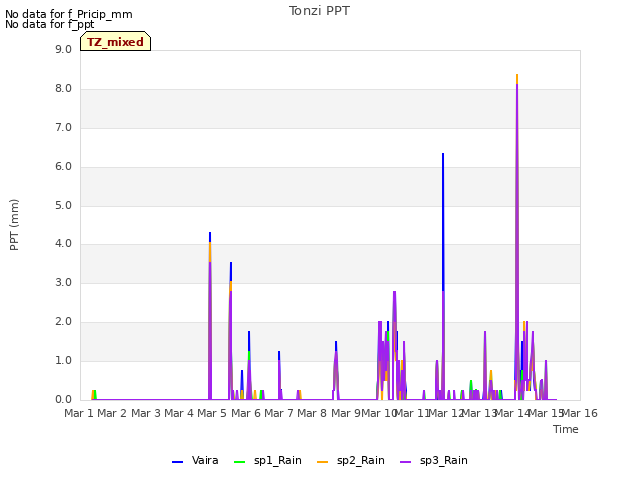Viewport: 640px width, 480px height.
Task: Click the TZ_mixed annotation box
Action: (x=116, y=41)
